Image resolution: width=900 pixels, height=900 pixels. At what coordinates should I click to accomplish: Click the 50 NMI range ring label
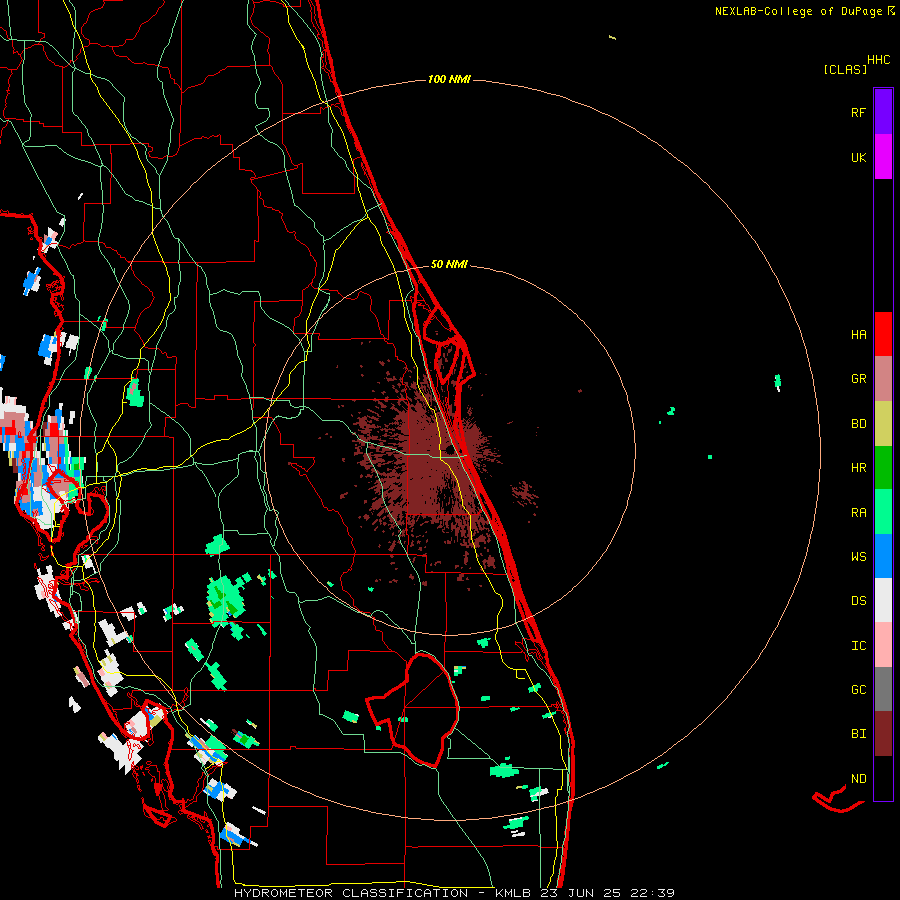449,264
